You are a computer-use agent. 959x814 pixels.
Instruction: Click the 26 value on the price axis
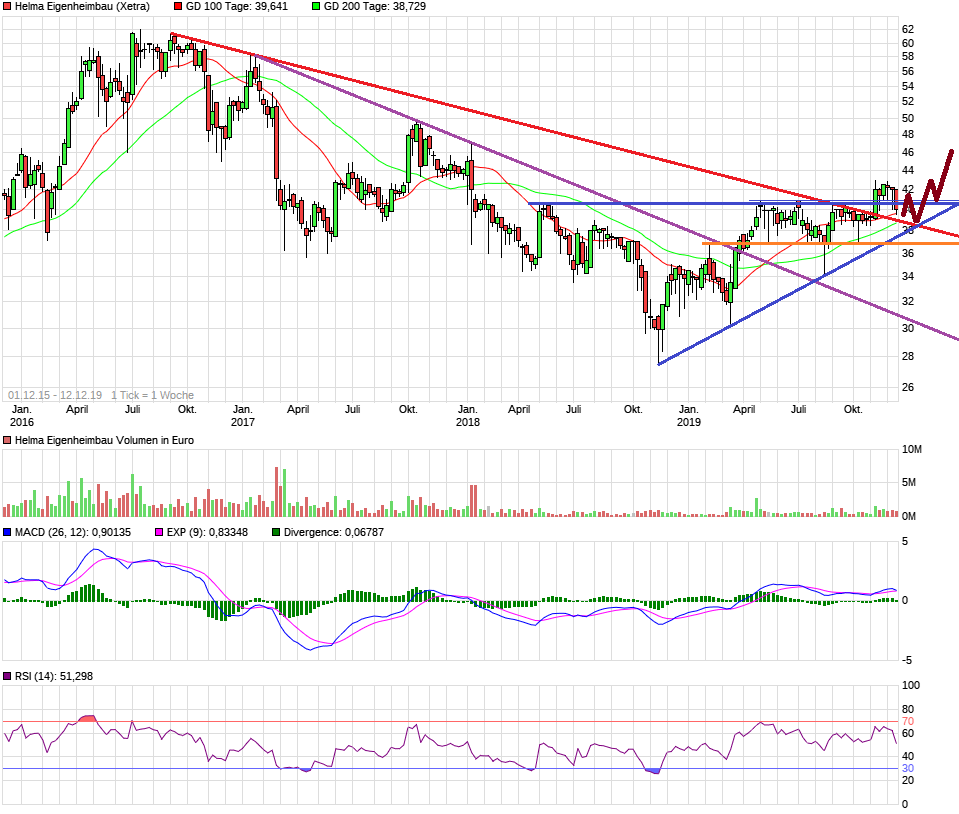[x=908, y=387]
